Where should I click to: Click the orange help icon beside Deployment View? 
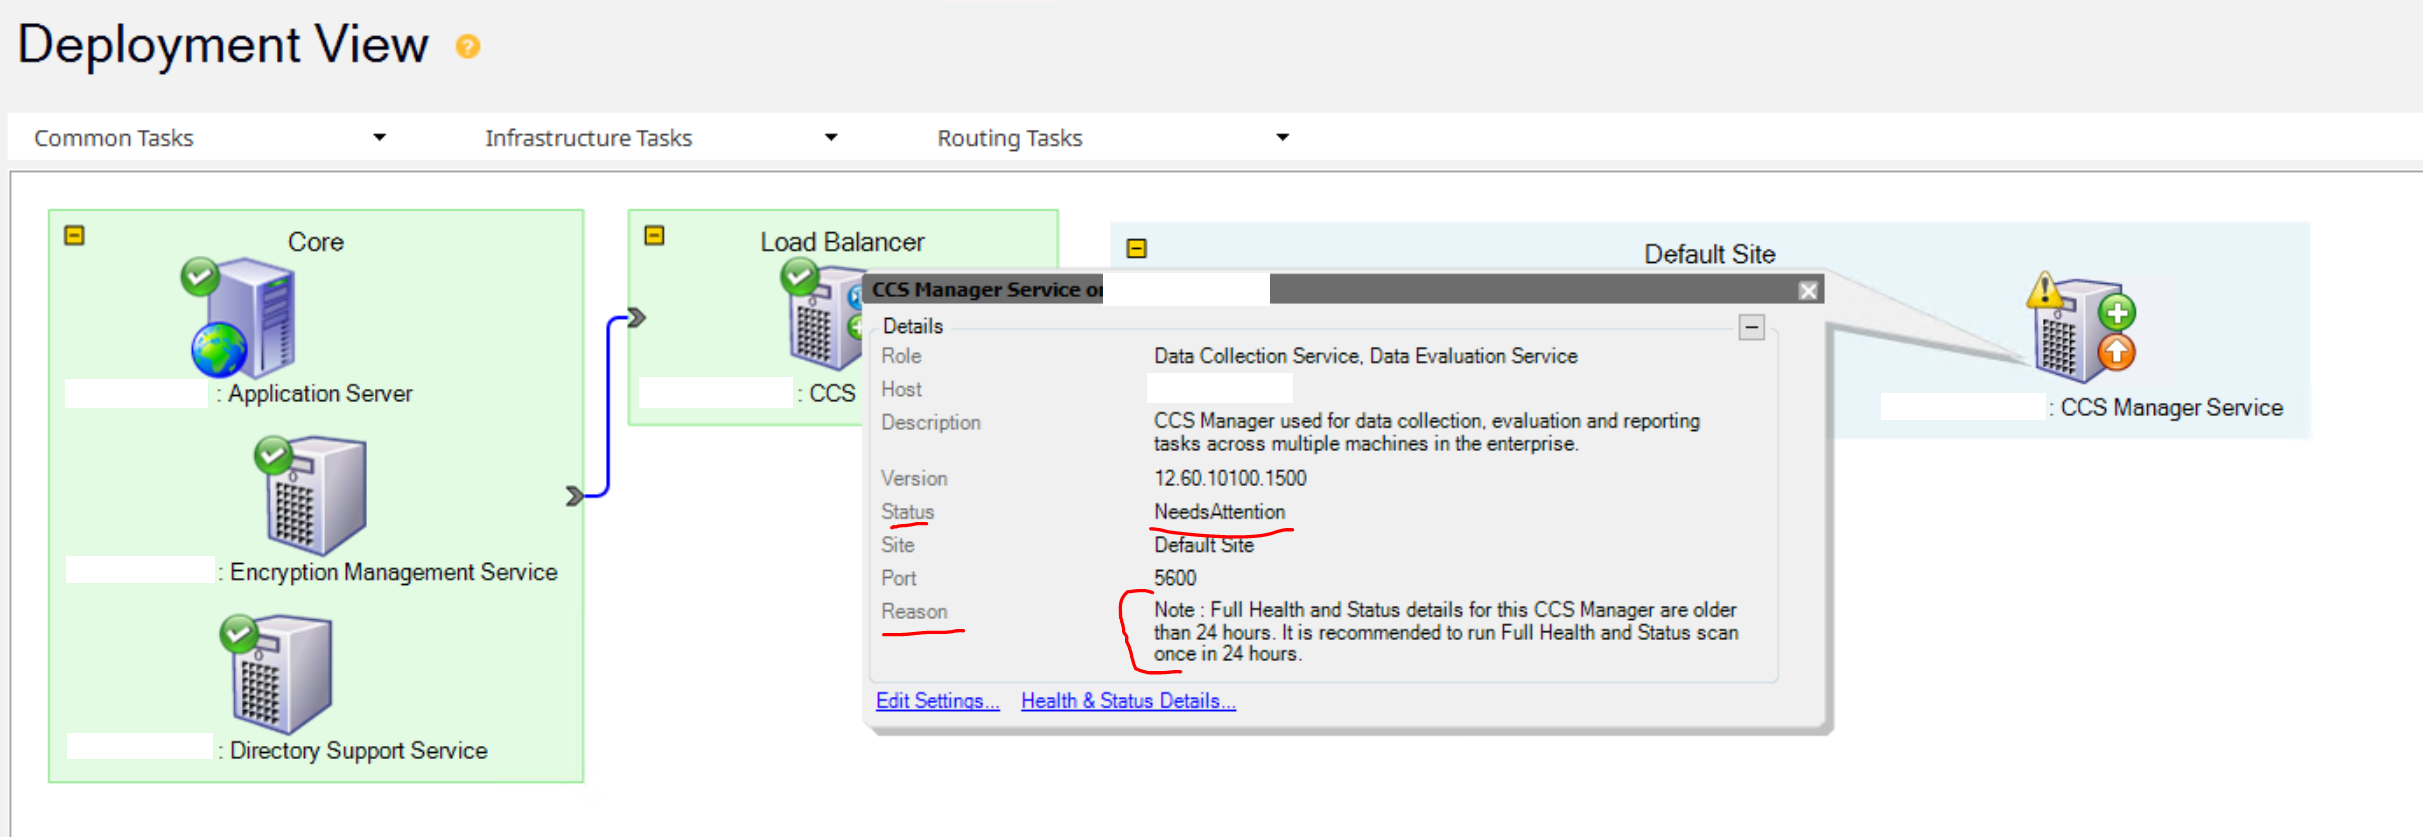467,46
